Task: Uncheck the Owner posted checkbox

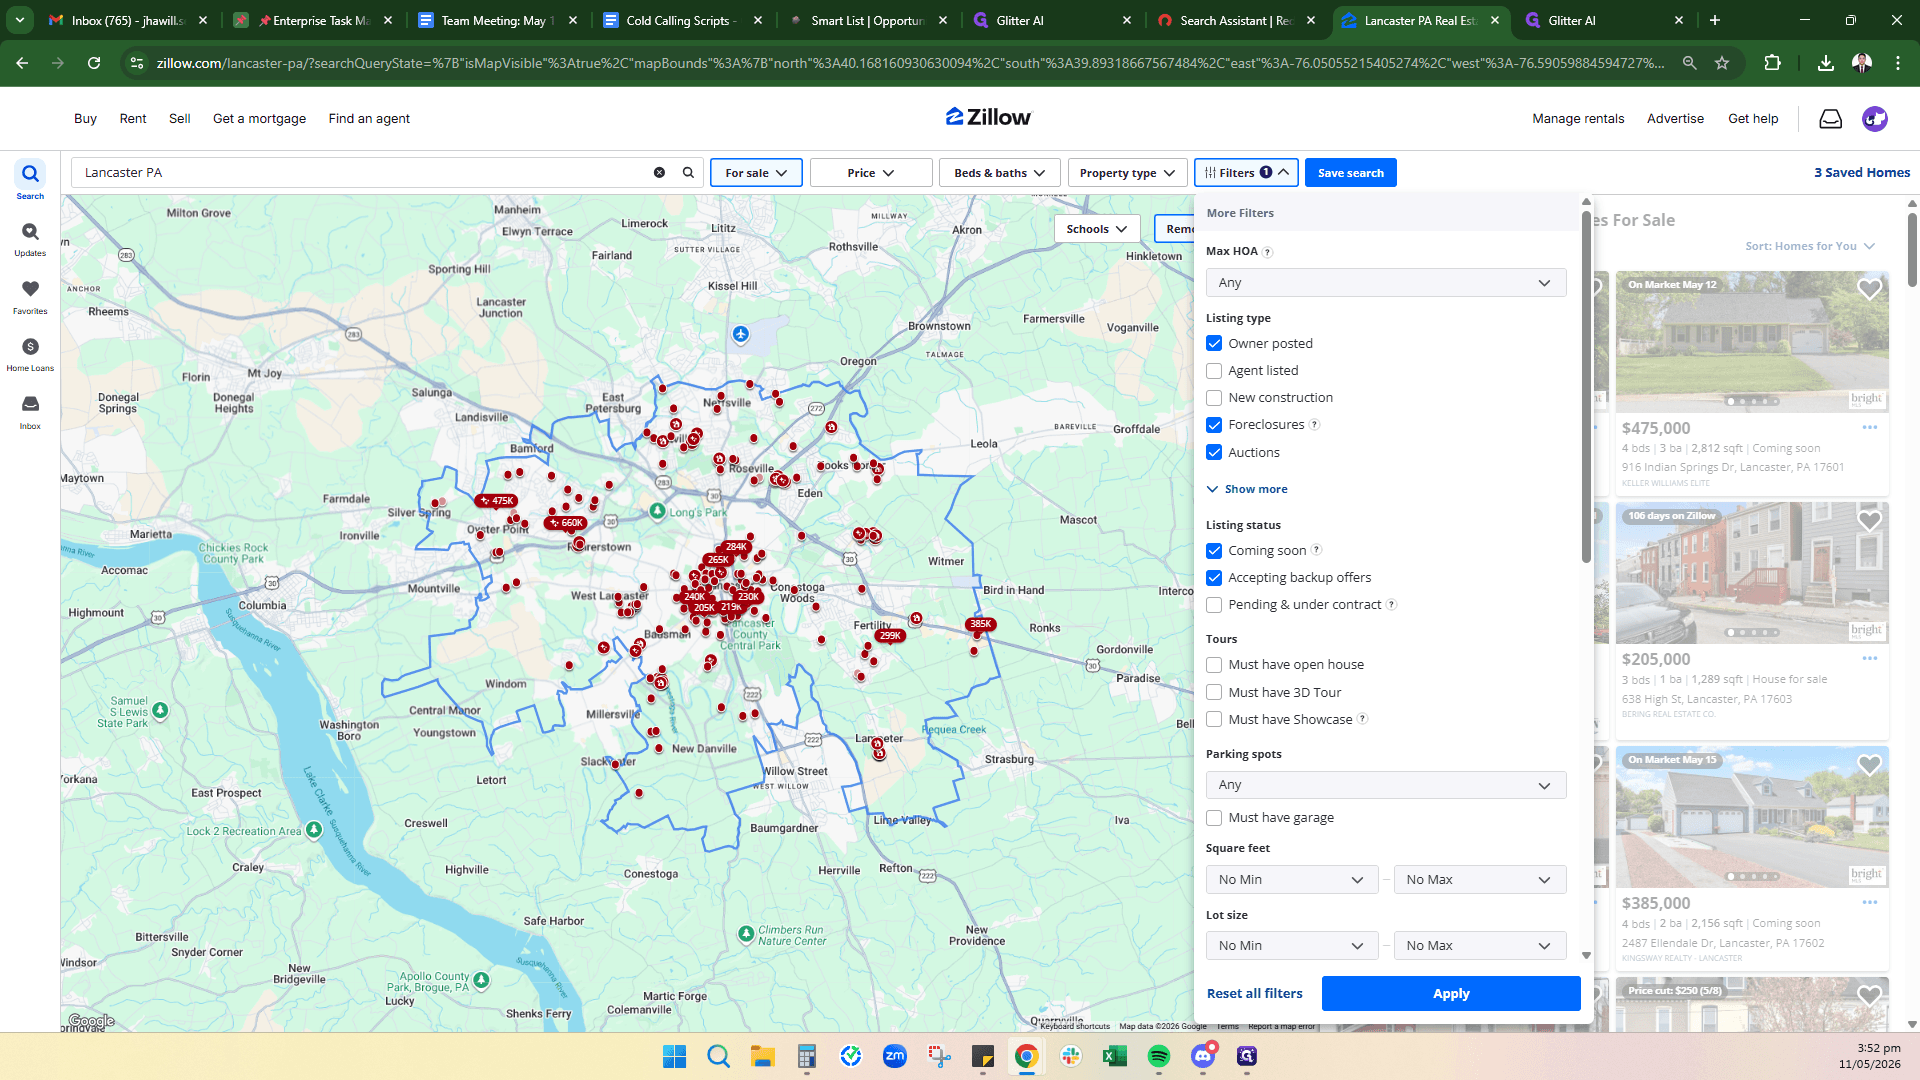Action: tap(1214, 343)
